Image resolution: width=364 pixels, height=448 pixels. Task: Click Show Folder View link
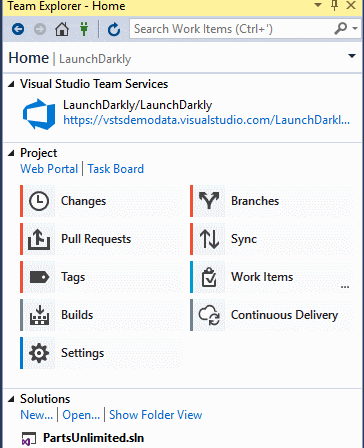point(156,415)
